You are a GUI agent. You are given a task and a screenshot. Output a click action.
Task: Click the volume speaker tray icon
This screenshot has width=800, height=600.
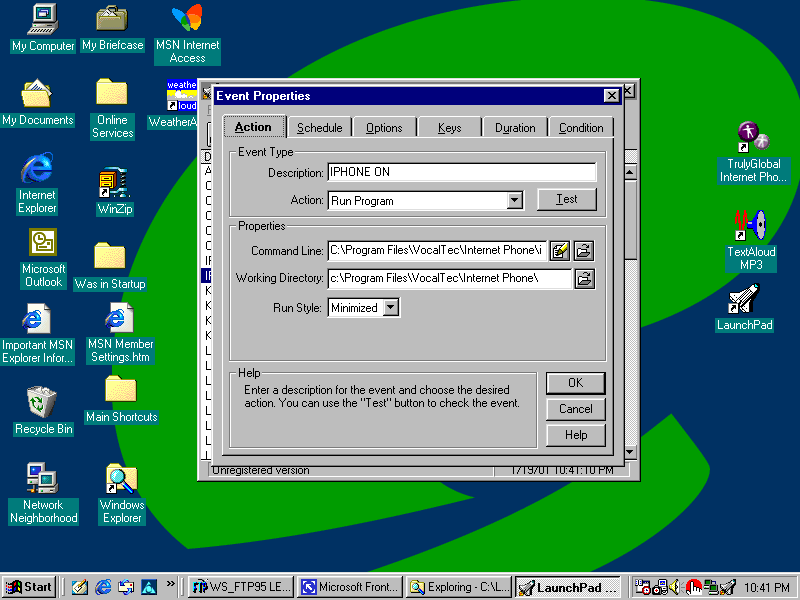point(674,587)
